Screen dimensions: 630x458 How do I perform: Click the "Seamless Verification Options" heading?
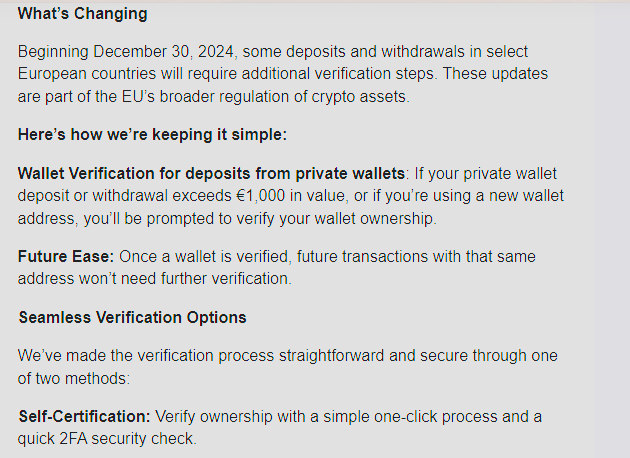click(133, 318)
